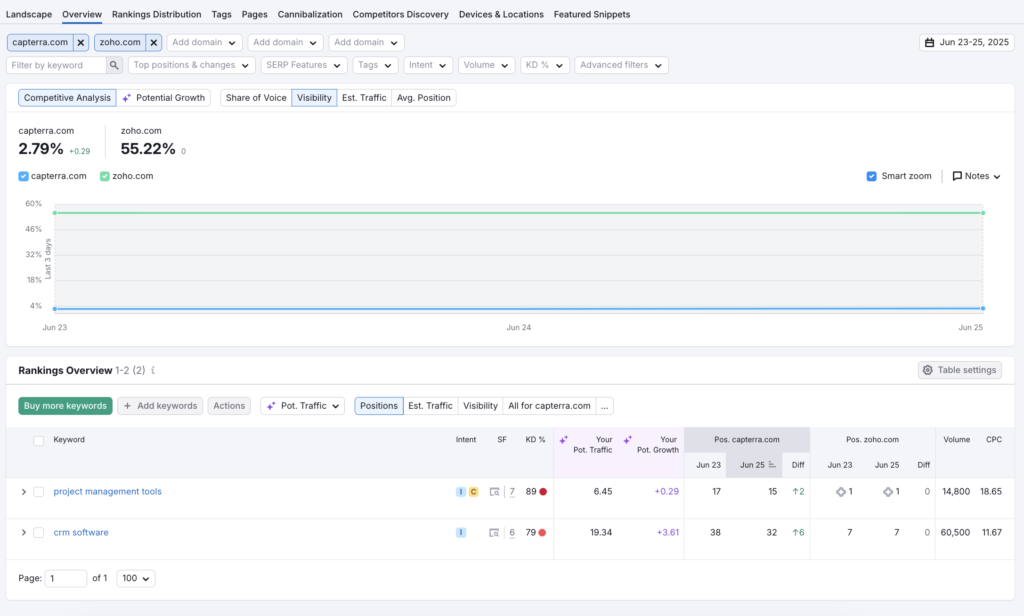The image size is (1024, 616).
Task: Click the sparkle icon beside Potential Growth
Action: pyautogui.click(x=127, y=98)
